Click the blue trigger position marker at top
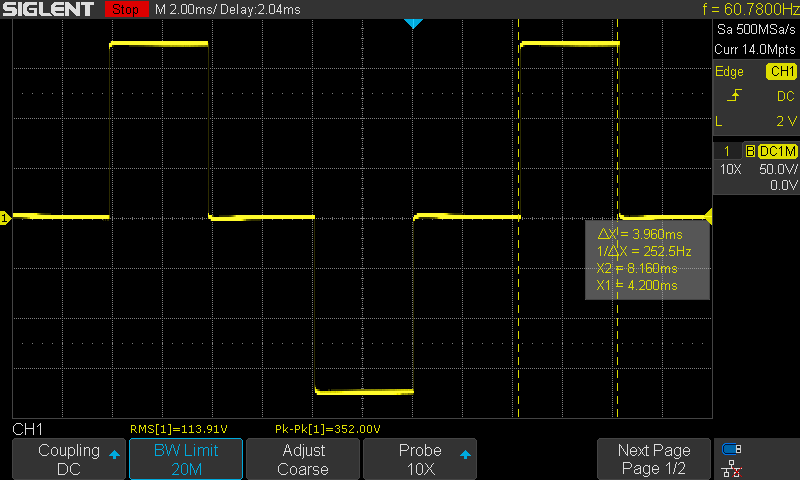This screenshot has width=800, height=480. click(412, 23)
